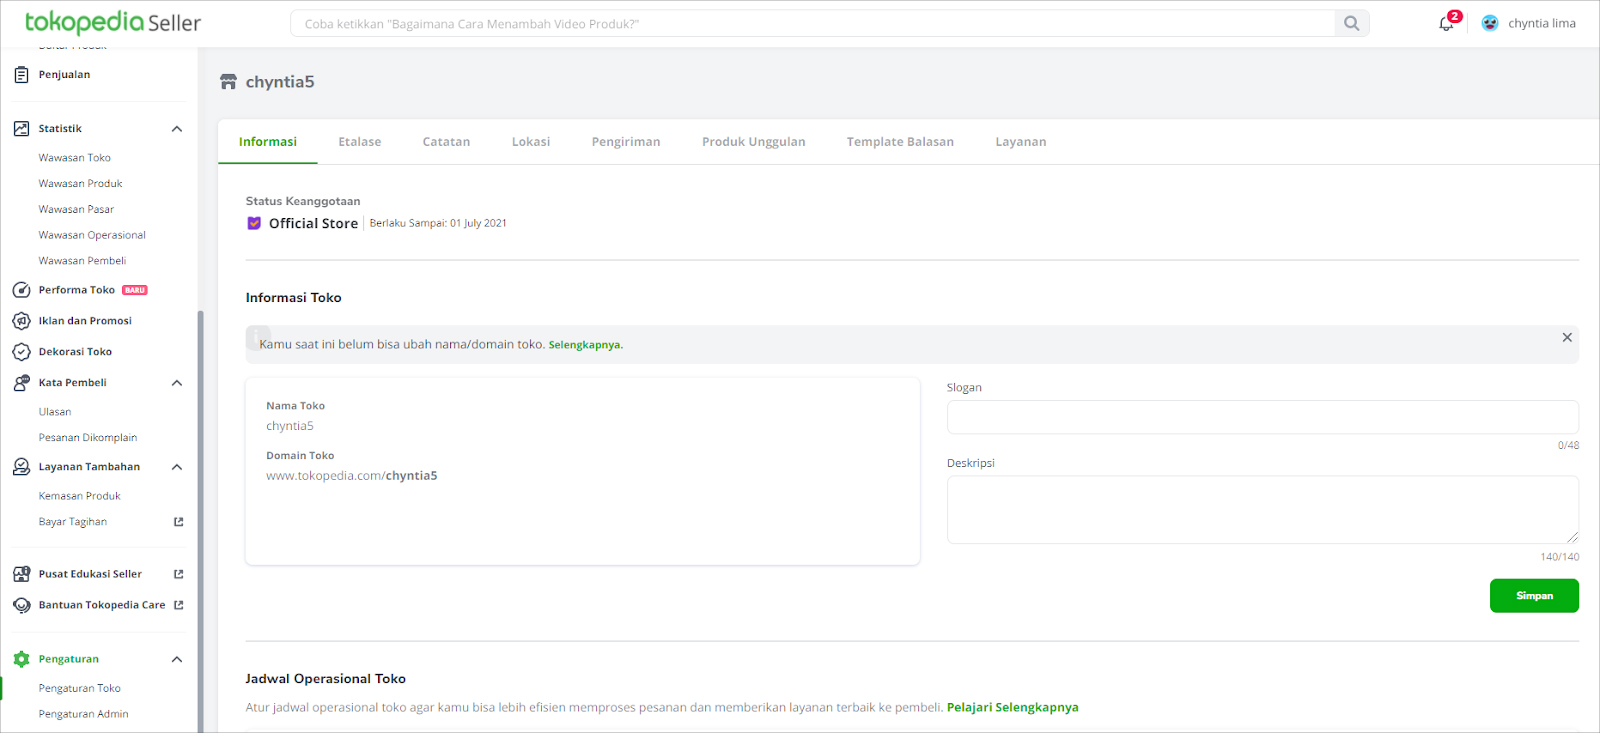
Task: Click the Deskripsi textarea resize handle
Action: click(x=1572, y=537)
